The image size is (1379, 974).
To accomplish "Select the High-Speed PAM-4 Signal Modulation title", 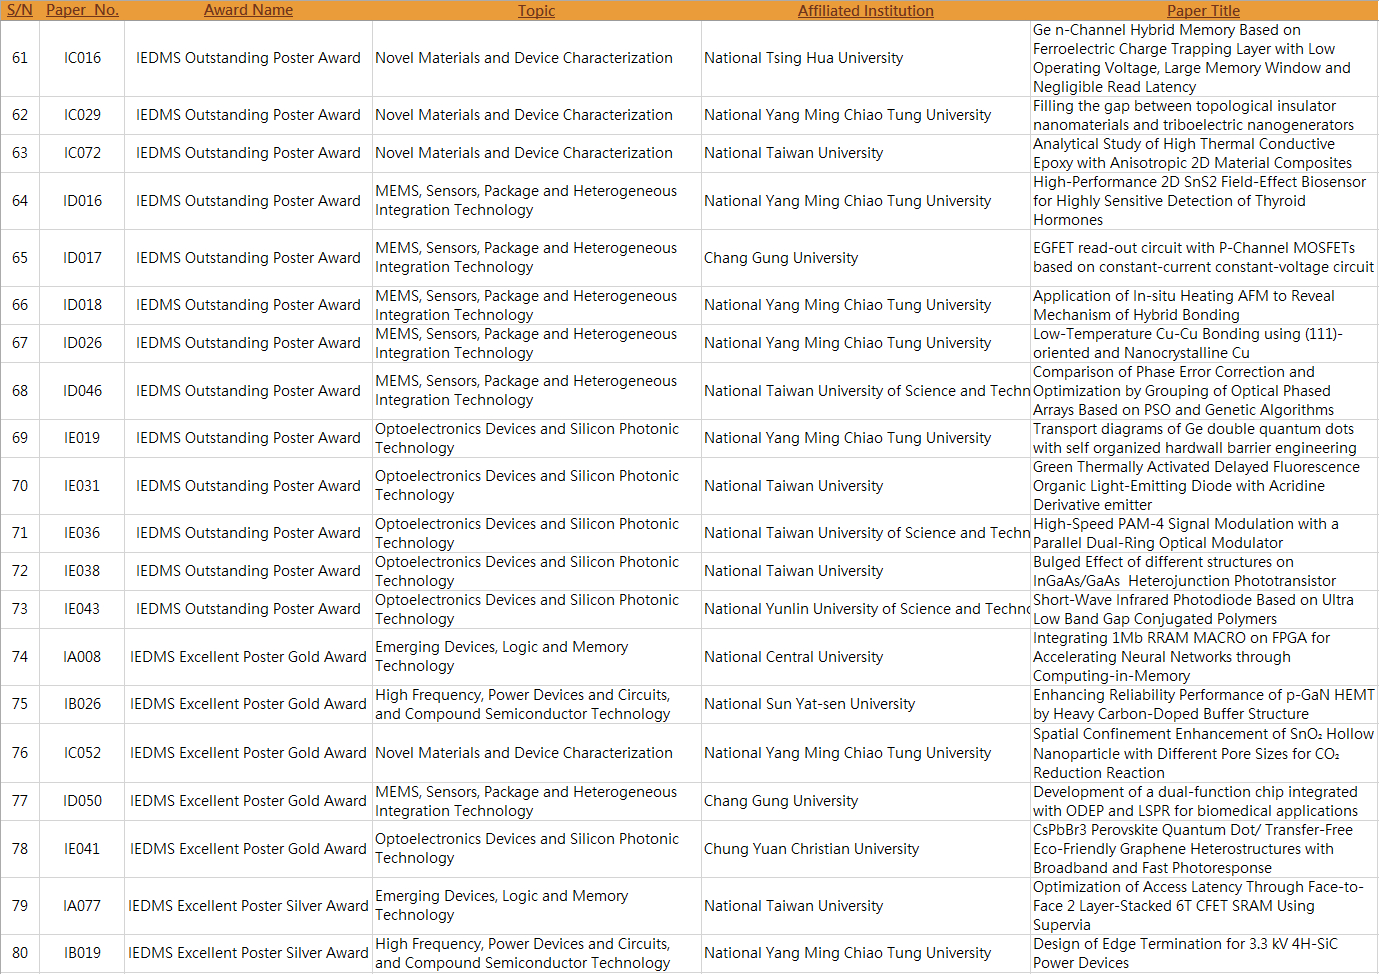I will pos(1204,533).
